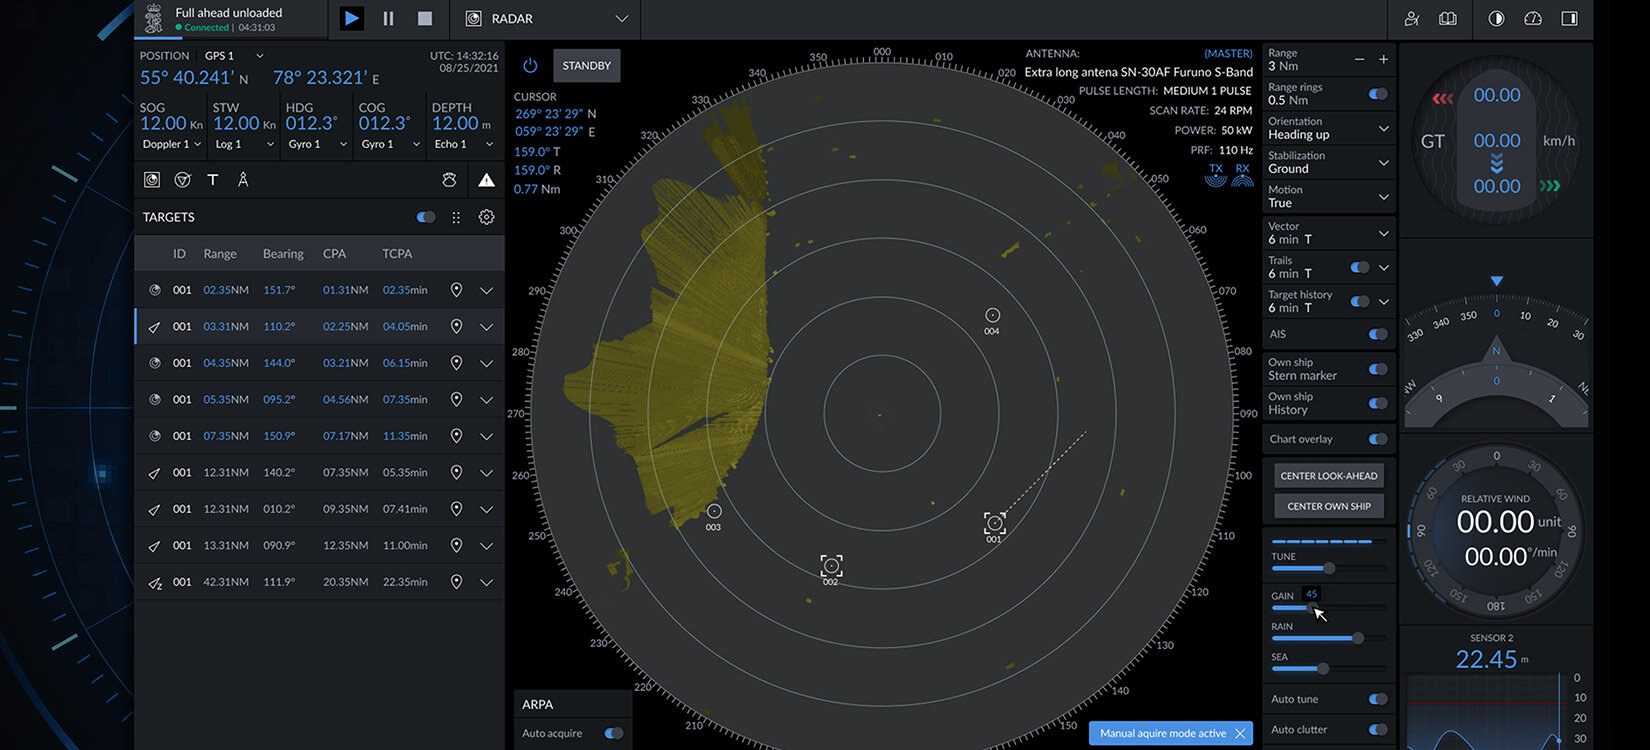Viewport: 1650px width, 750px height.
Task: Click the CENTER OWN SHIP button
Action: tap(1328, 506)
